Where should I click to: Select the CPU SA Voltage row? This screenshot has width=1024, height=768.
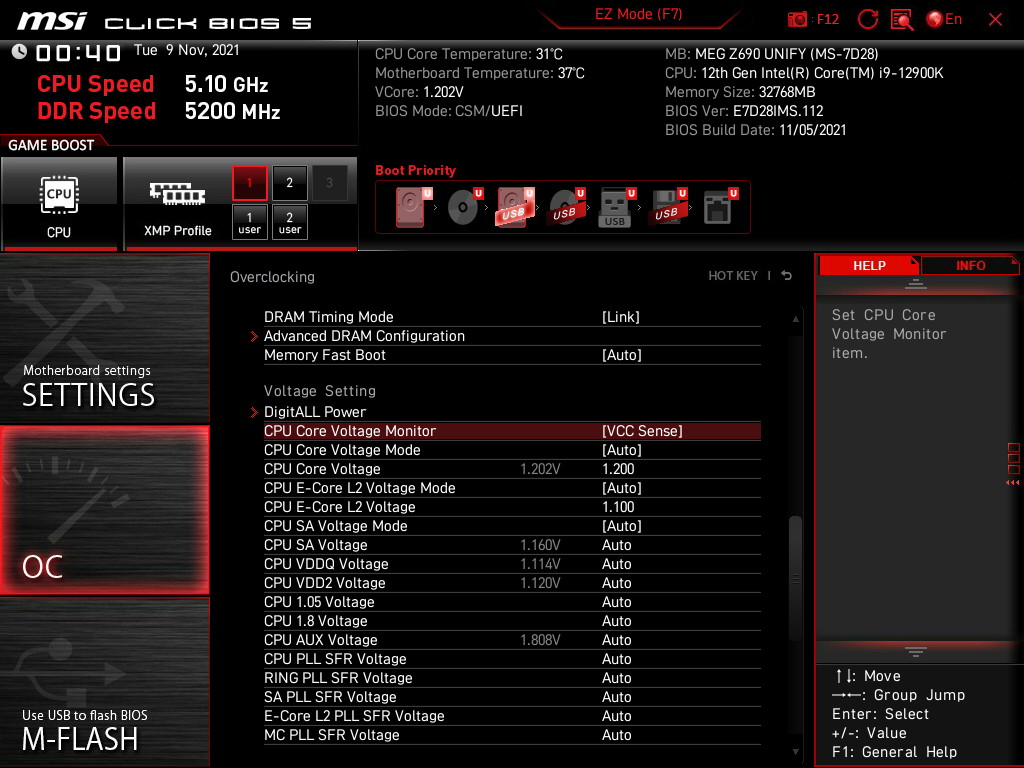[512, 545]
